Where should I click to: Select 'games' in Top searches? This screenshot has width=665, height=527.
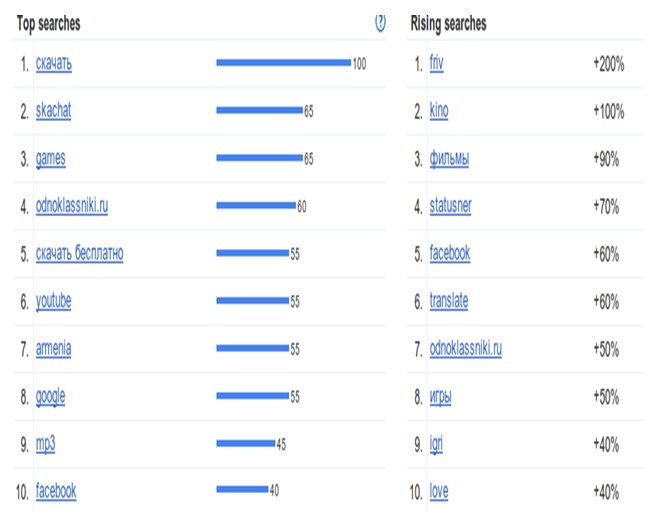coord(50,159)
